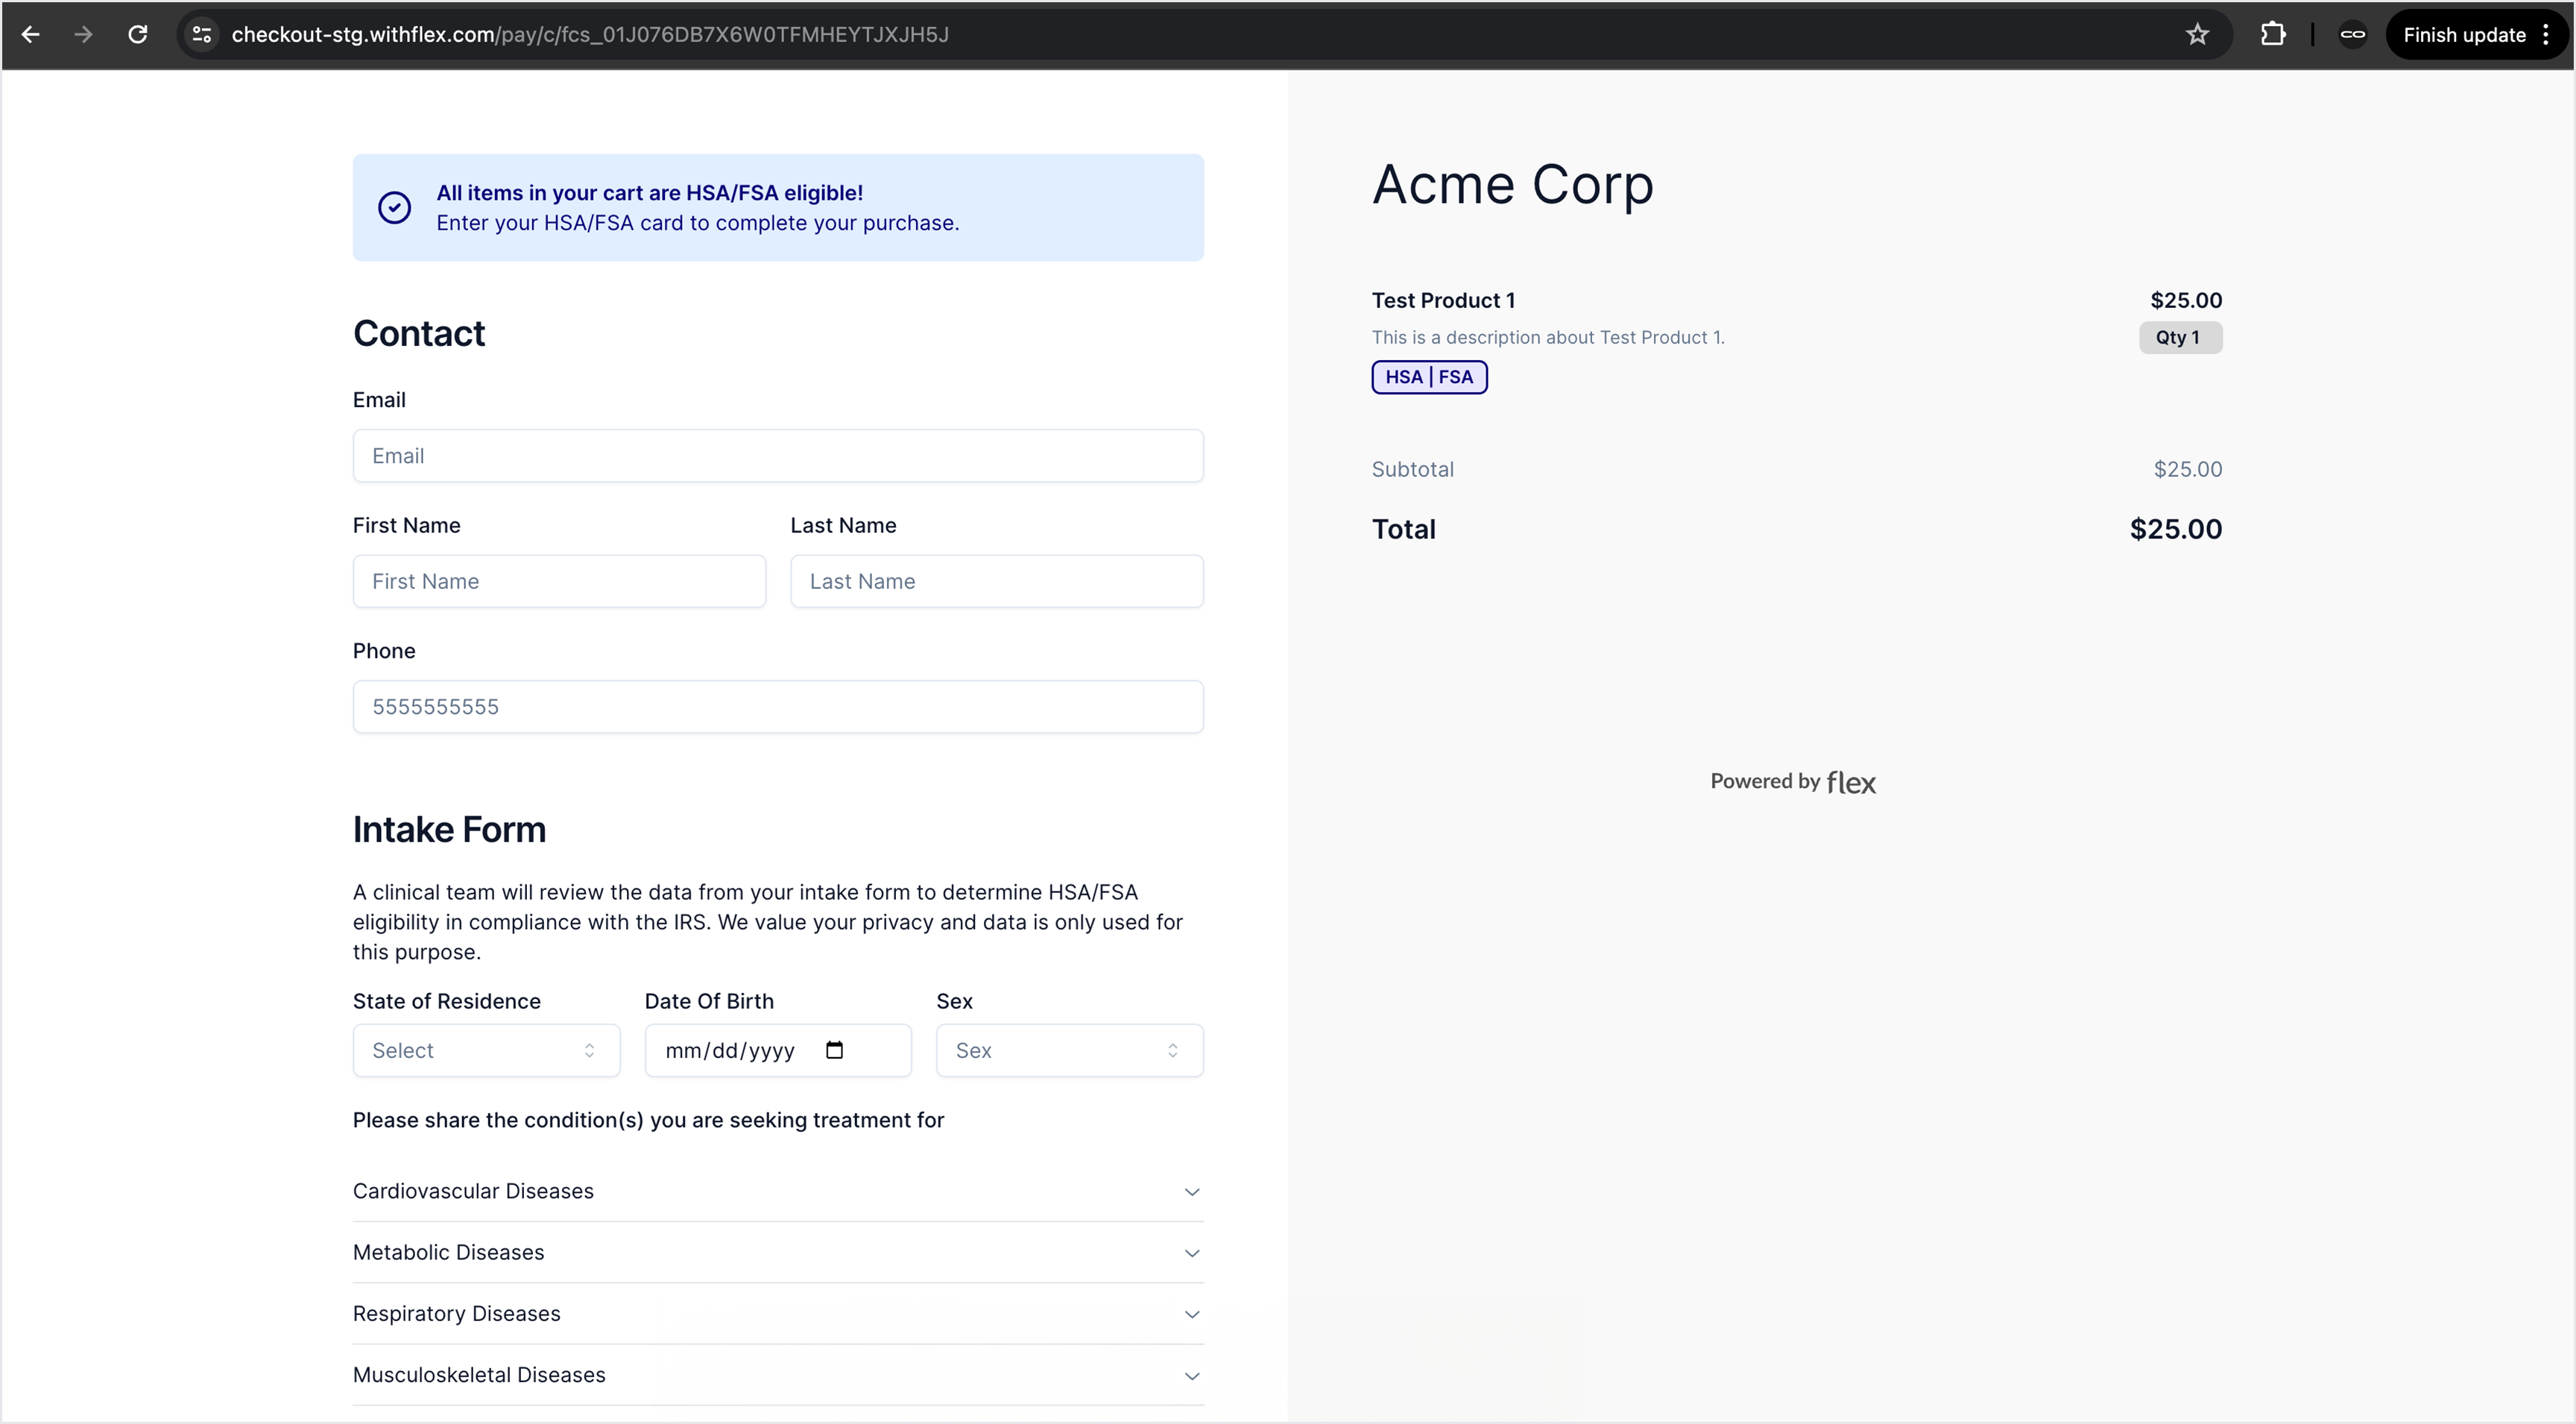
Task: Focus the Last Name input
Action: pyautogui.click(x=996, y=581)
